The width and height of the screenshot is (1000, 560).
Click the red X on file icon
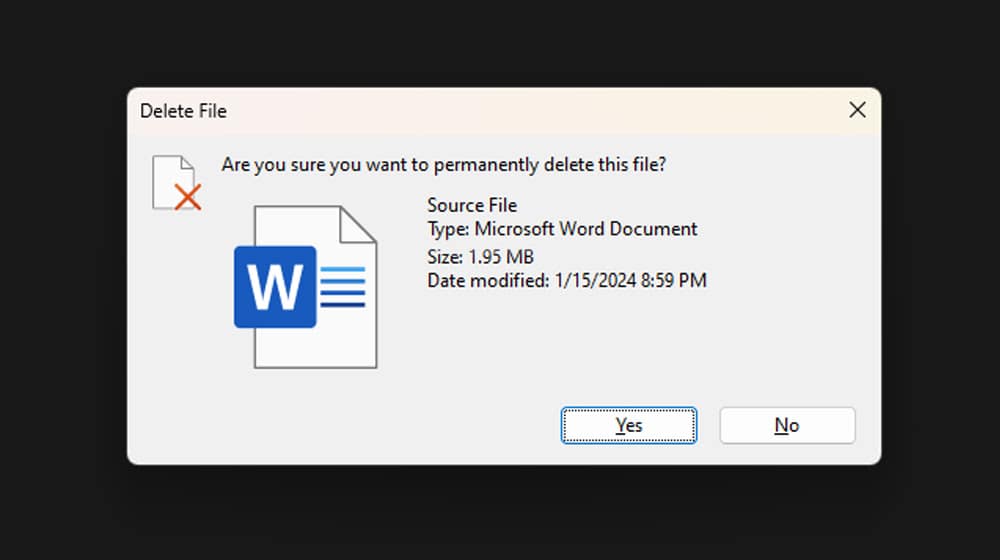(187, 197)
